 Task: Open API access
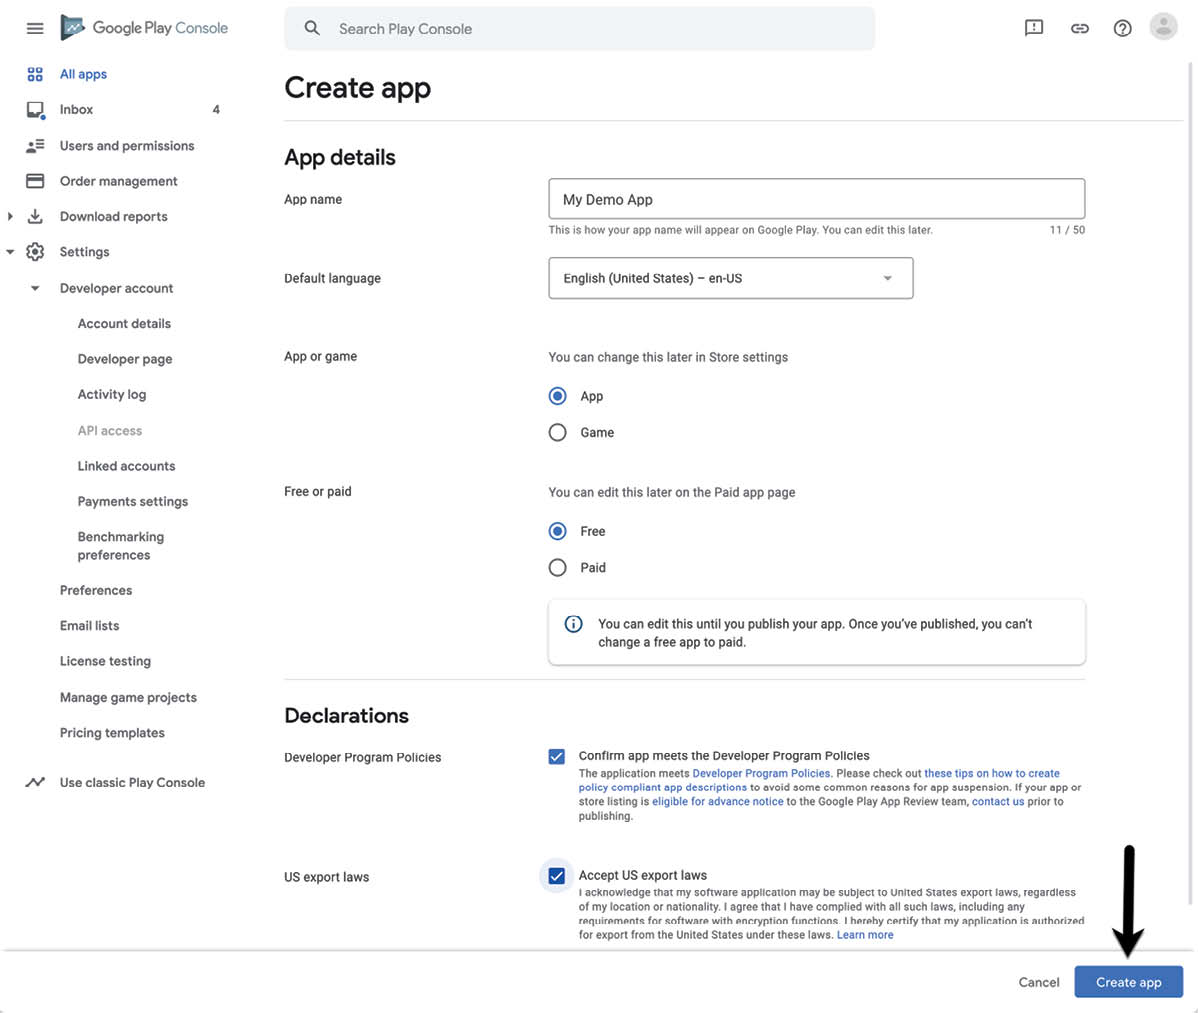click(x=110, y=430)
